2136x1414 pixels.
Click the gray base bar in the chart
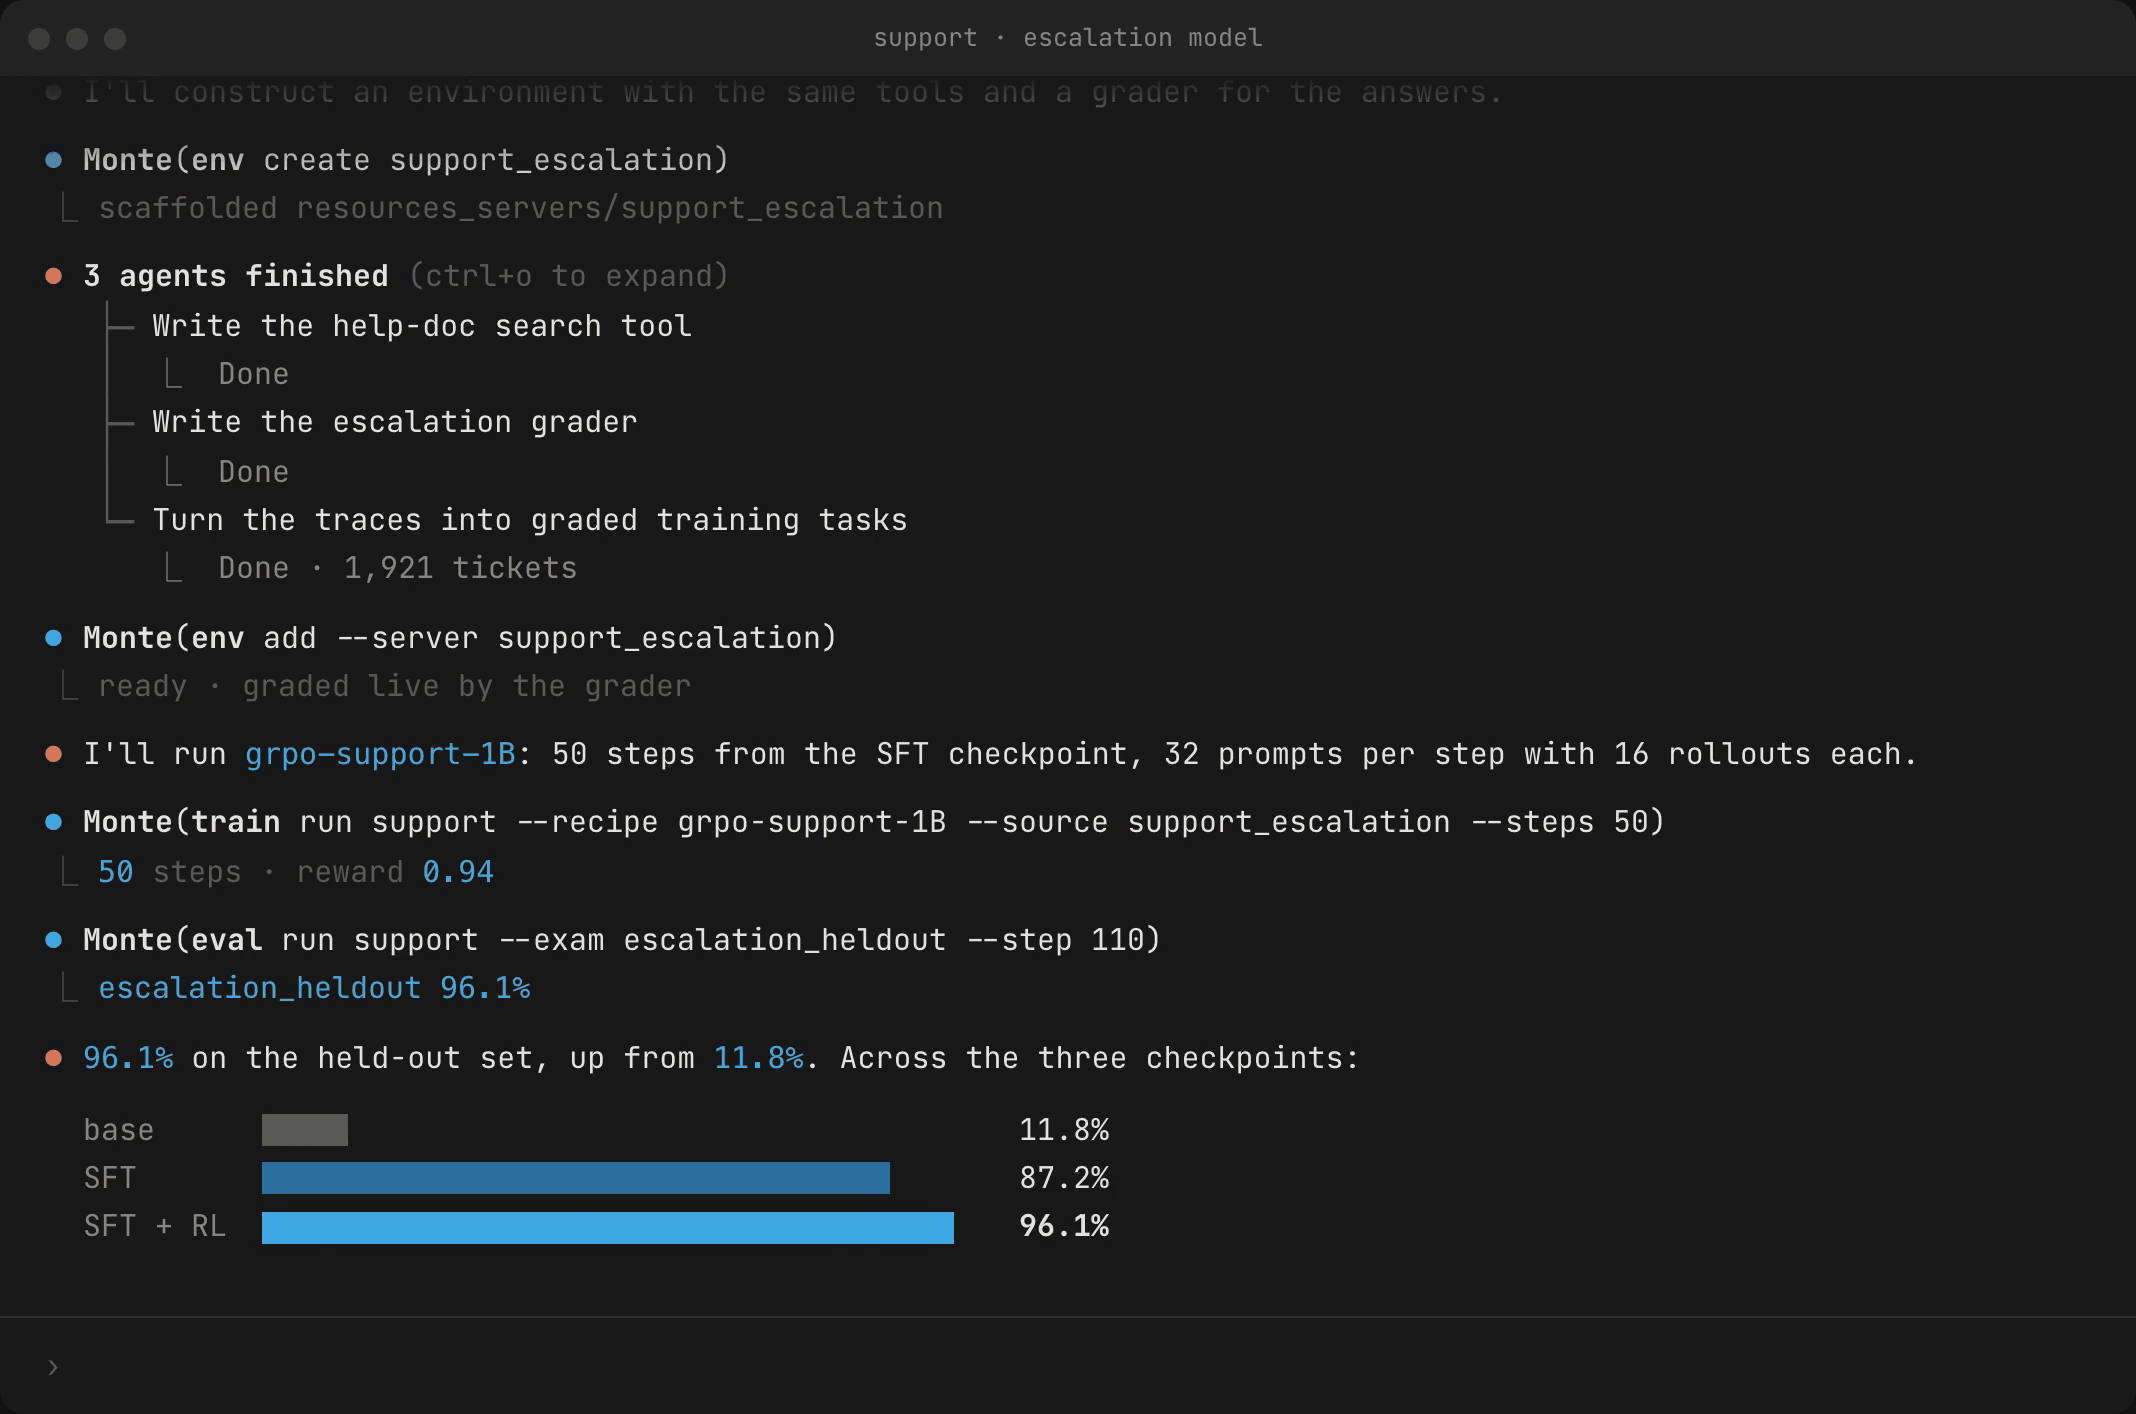coord(305,1130)
